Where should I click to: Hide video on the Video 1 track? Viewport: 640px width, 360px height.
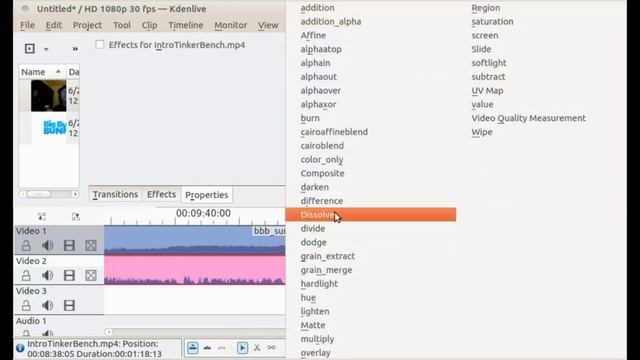(69, 245)
